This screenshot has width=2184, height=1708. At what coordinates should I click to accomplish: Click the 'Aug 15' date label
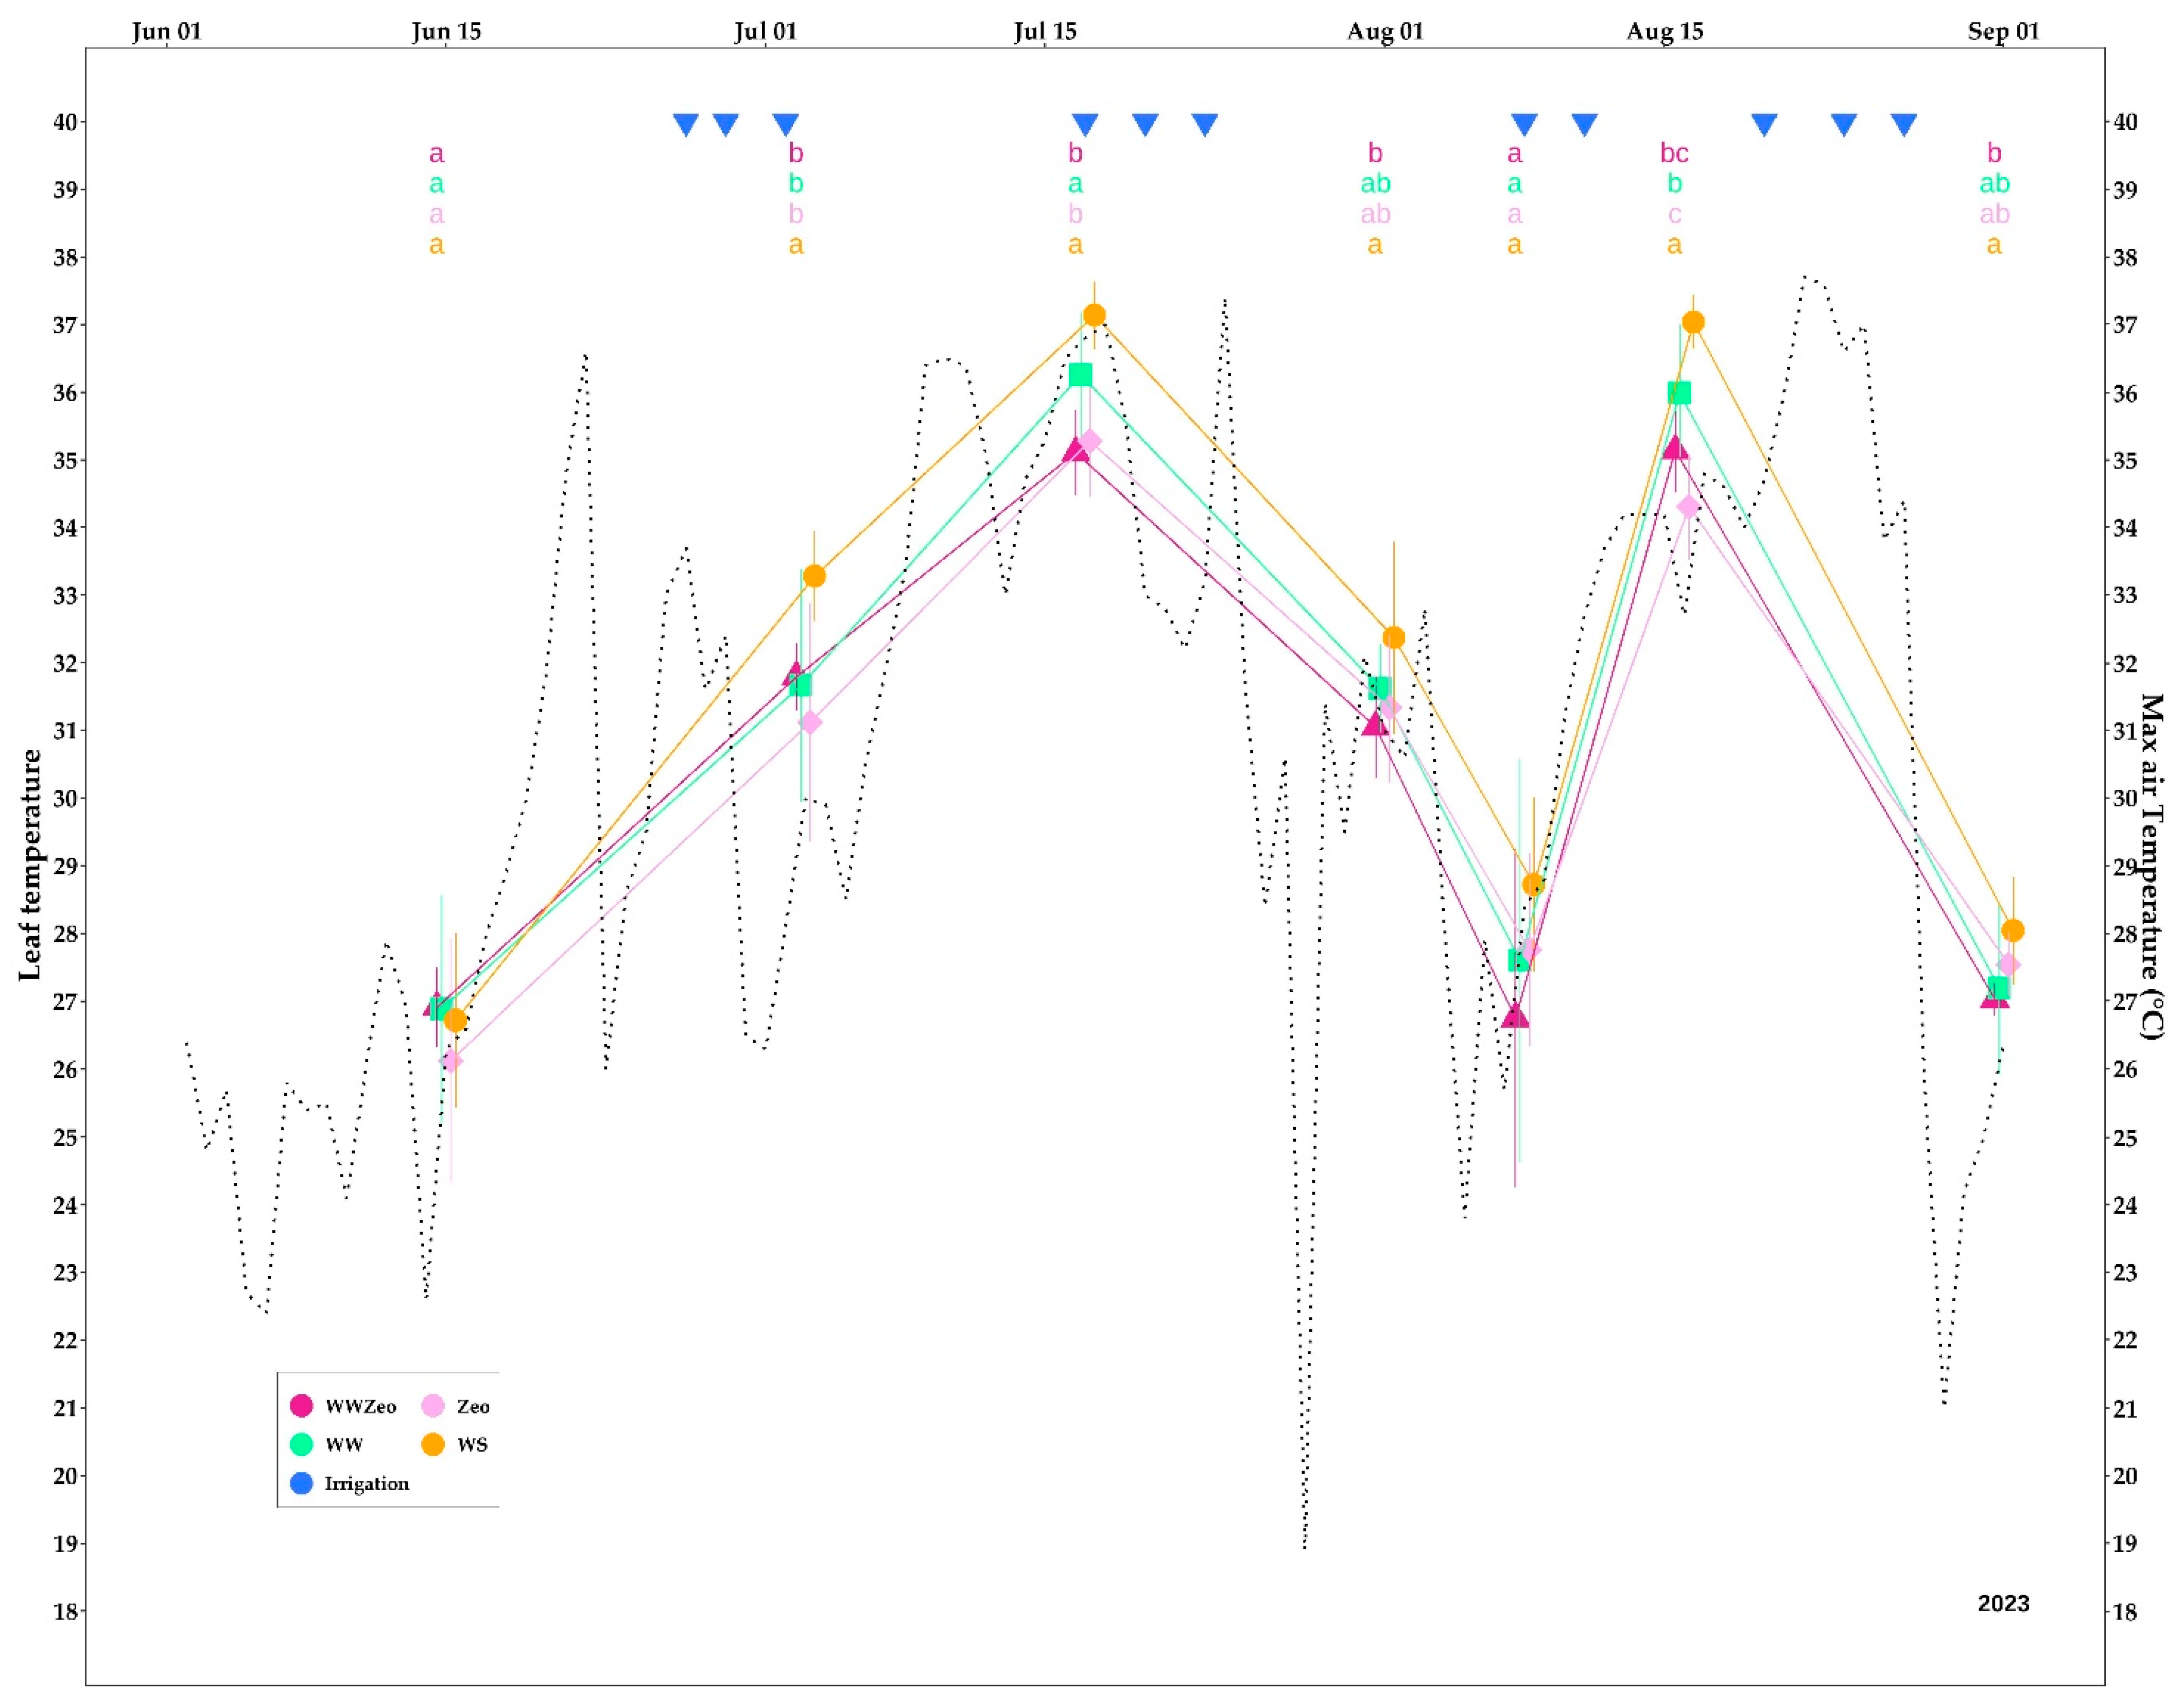click(x=1664, y=31)
